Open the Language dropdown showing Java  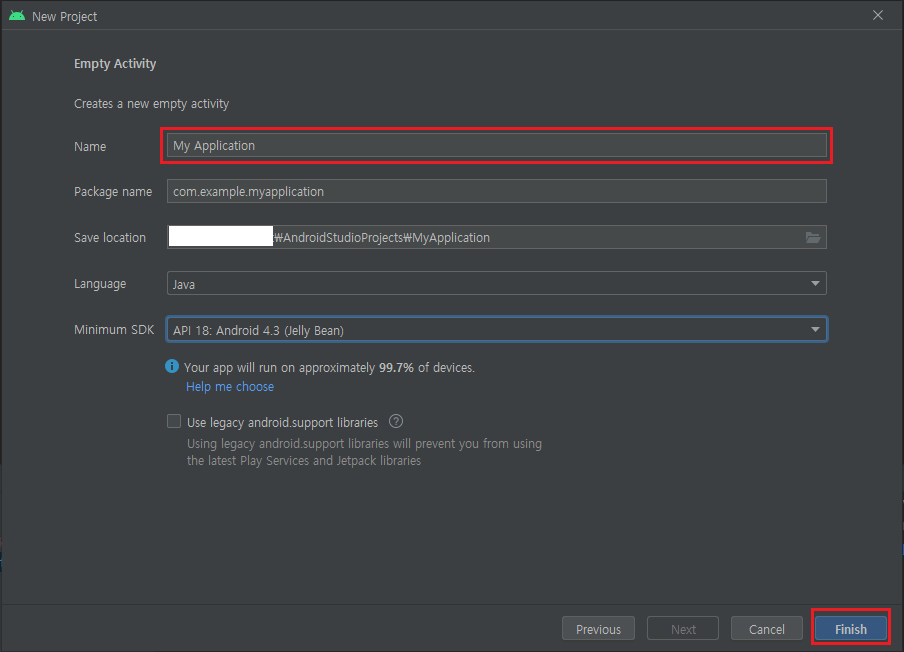click(496, 284)
